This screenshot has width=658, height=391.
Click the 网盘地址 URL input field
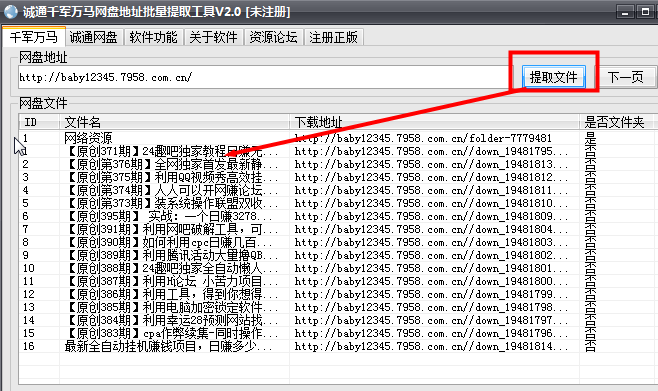click(x=264, y=77)
